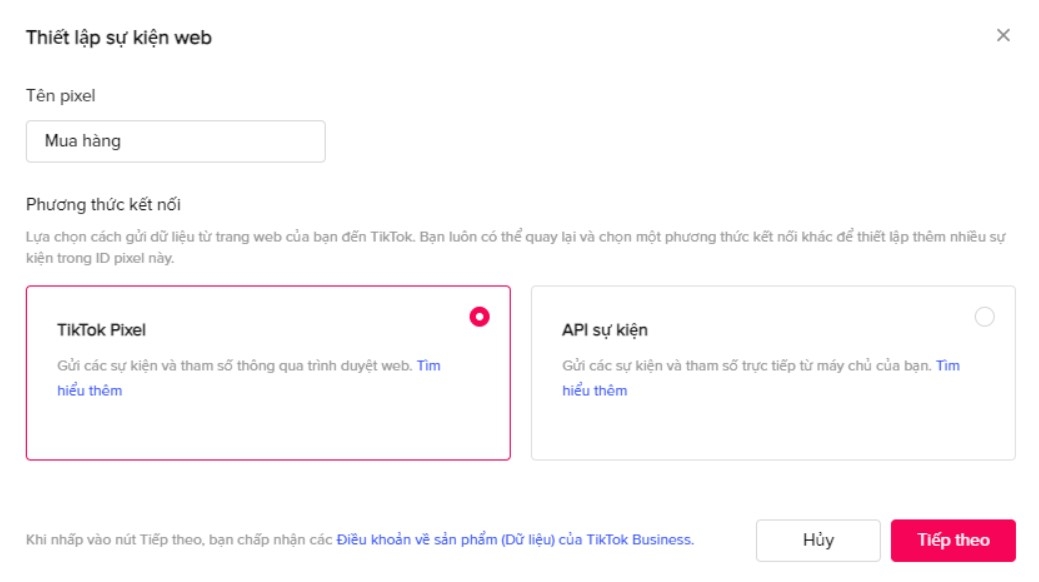
Task: Click the pixel name input showing Mua hàng
Action: click(x=175, y=141)
